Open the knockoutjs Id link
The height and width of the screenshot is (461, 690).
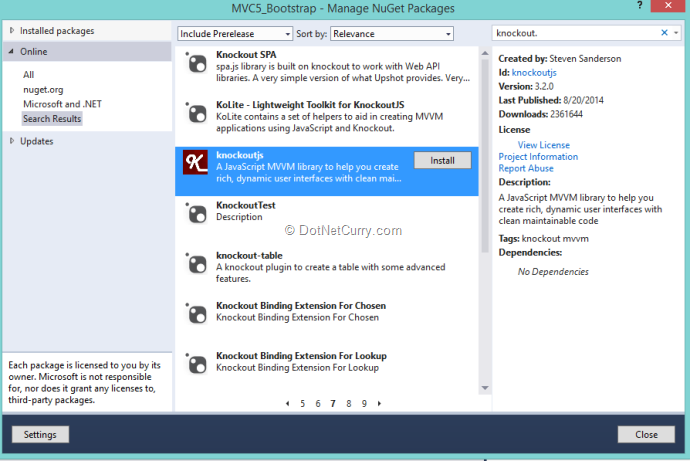[x=534, y=73]
